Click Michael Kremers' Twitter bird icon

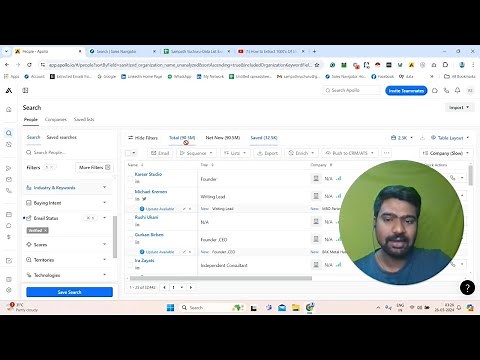tap(144, 199)
